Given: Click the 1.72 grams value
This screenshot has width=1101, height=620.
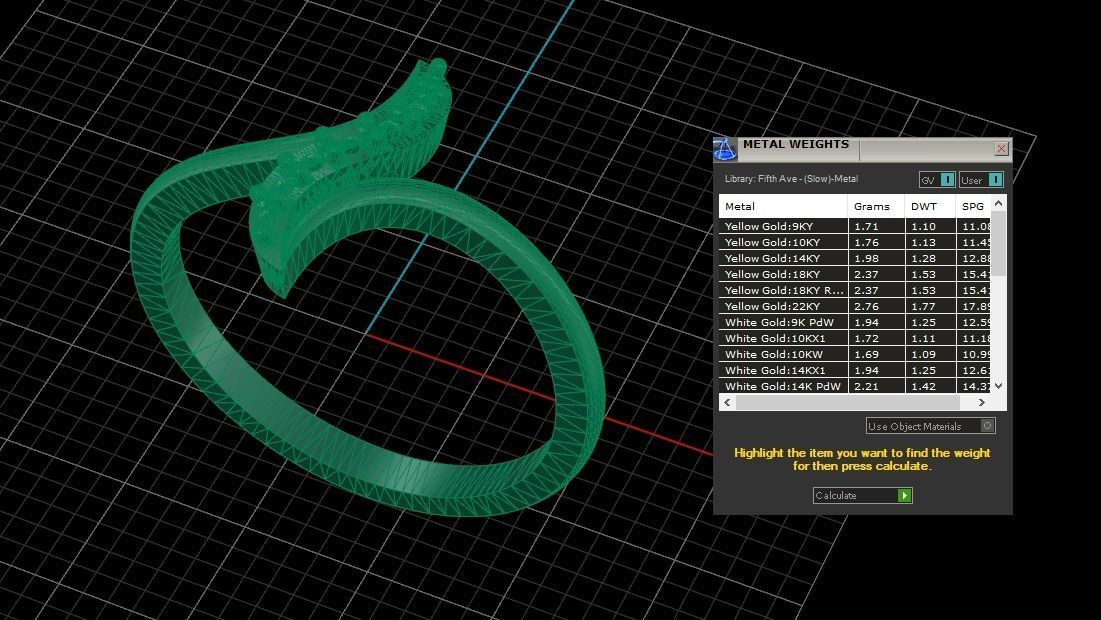Looking at the screenshot, I should point(866,338).
